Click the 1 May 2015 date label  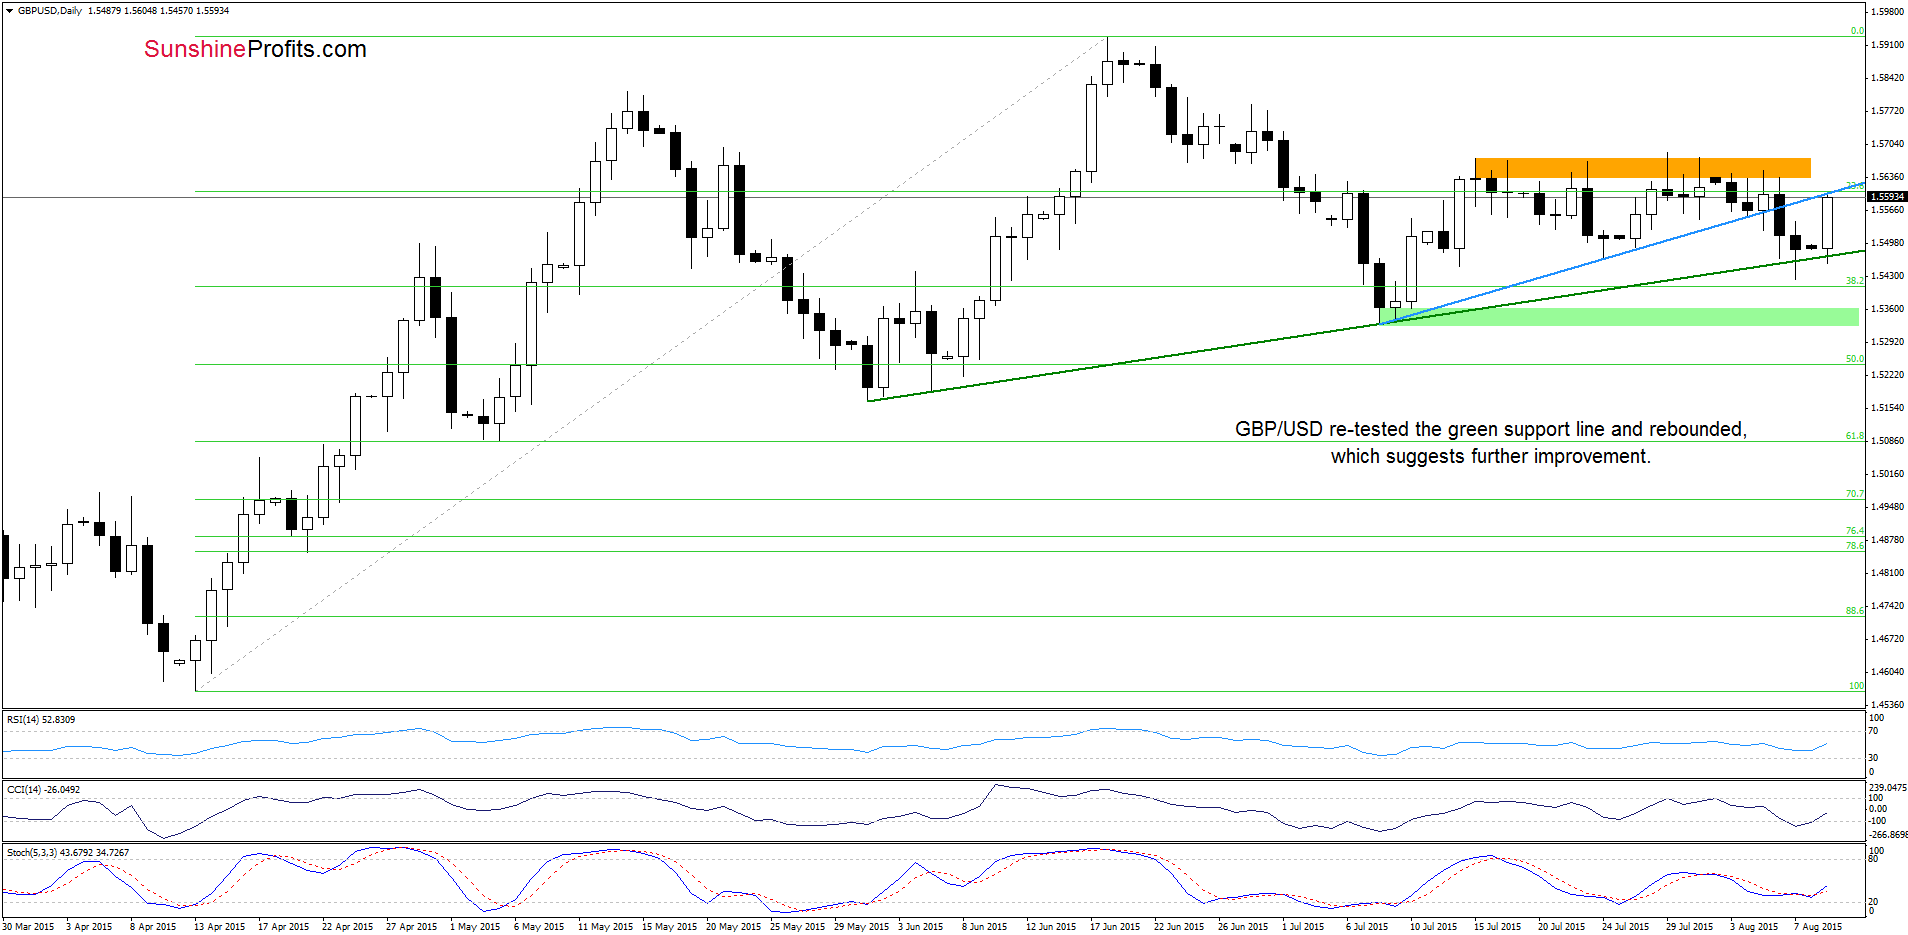tap(475, 927)
